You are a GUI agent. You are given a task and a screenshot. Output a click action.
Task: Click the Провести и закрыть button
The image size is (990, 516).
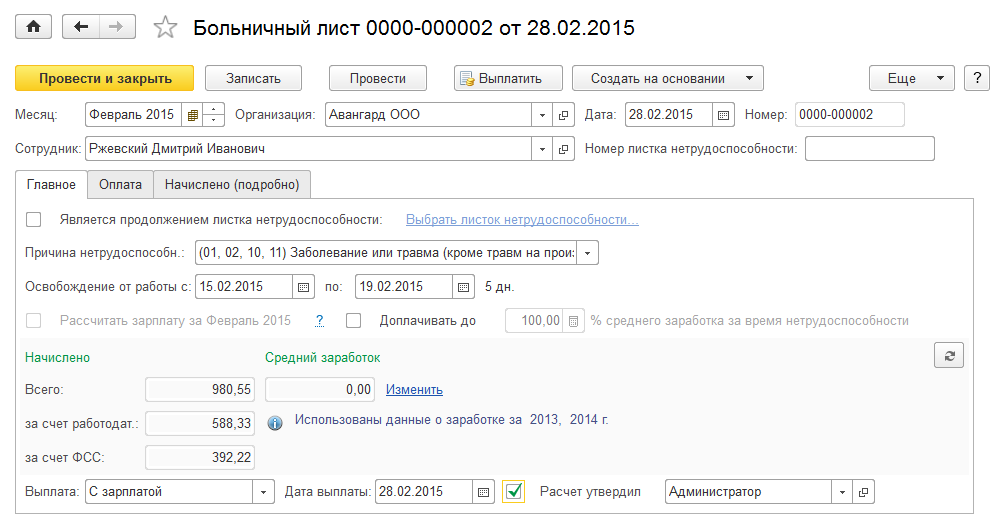click(x=105, y=78)
